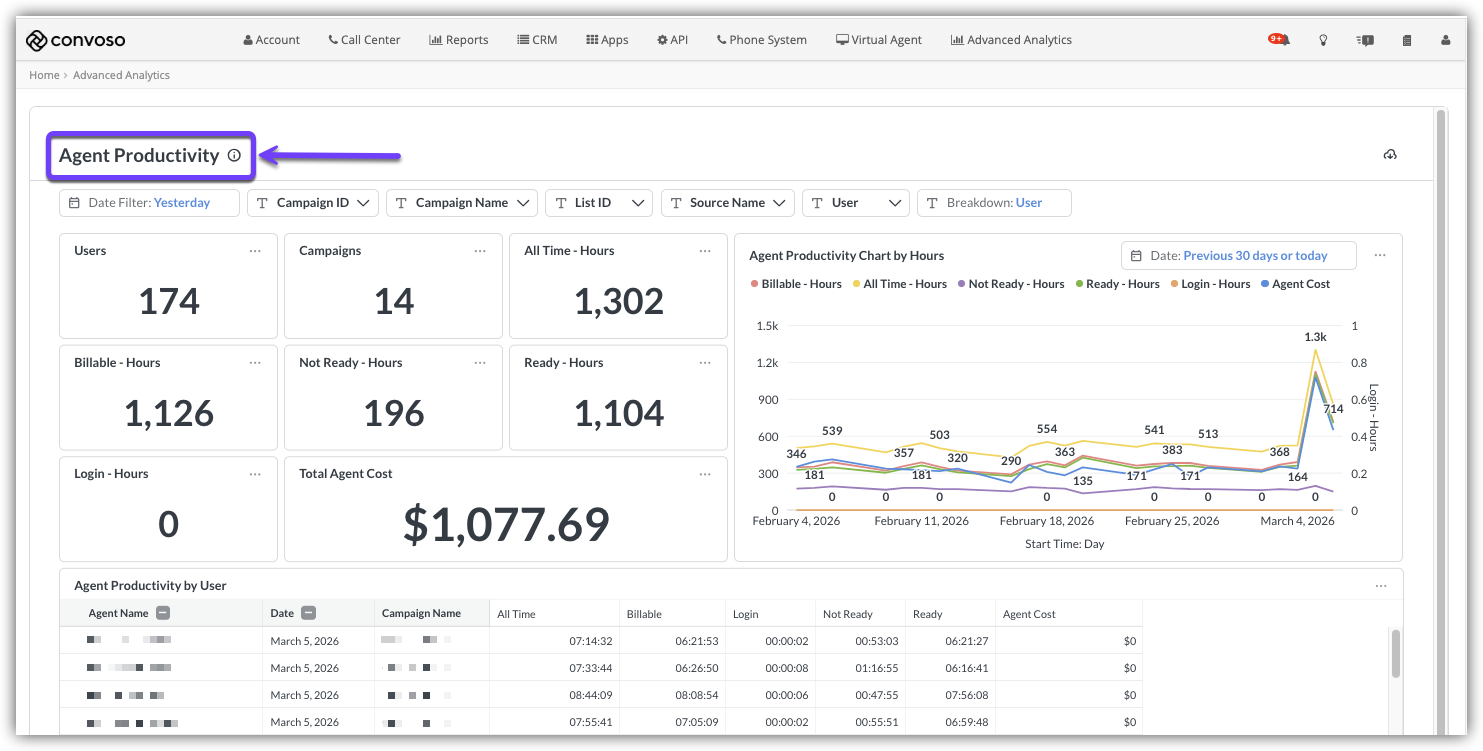Open the user profile icon
Image resolution: width=1483 pixels, height=751 pixels.
1445,40
